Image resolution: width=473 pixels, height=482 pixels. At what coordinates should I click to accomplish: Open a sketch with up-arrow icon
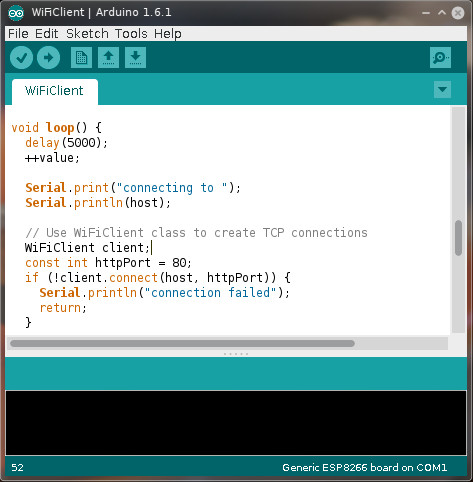pyautogui.click(x=108, y=58)
